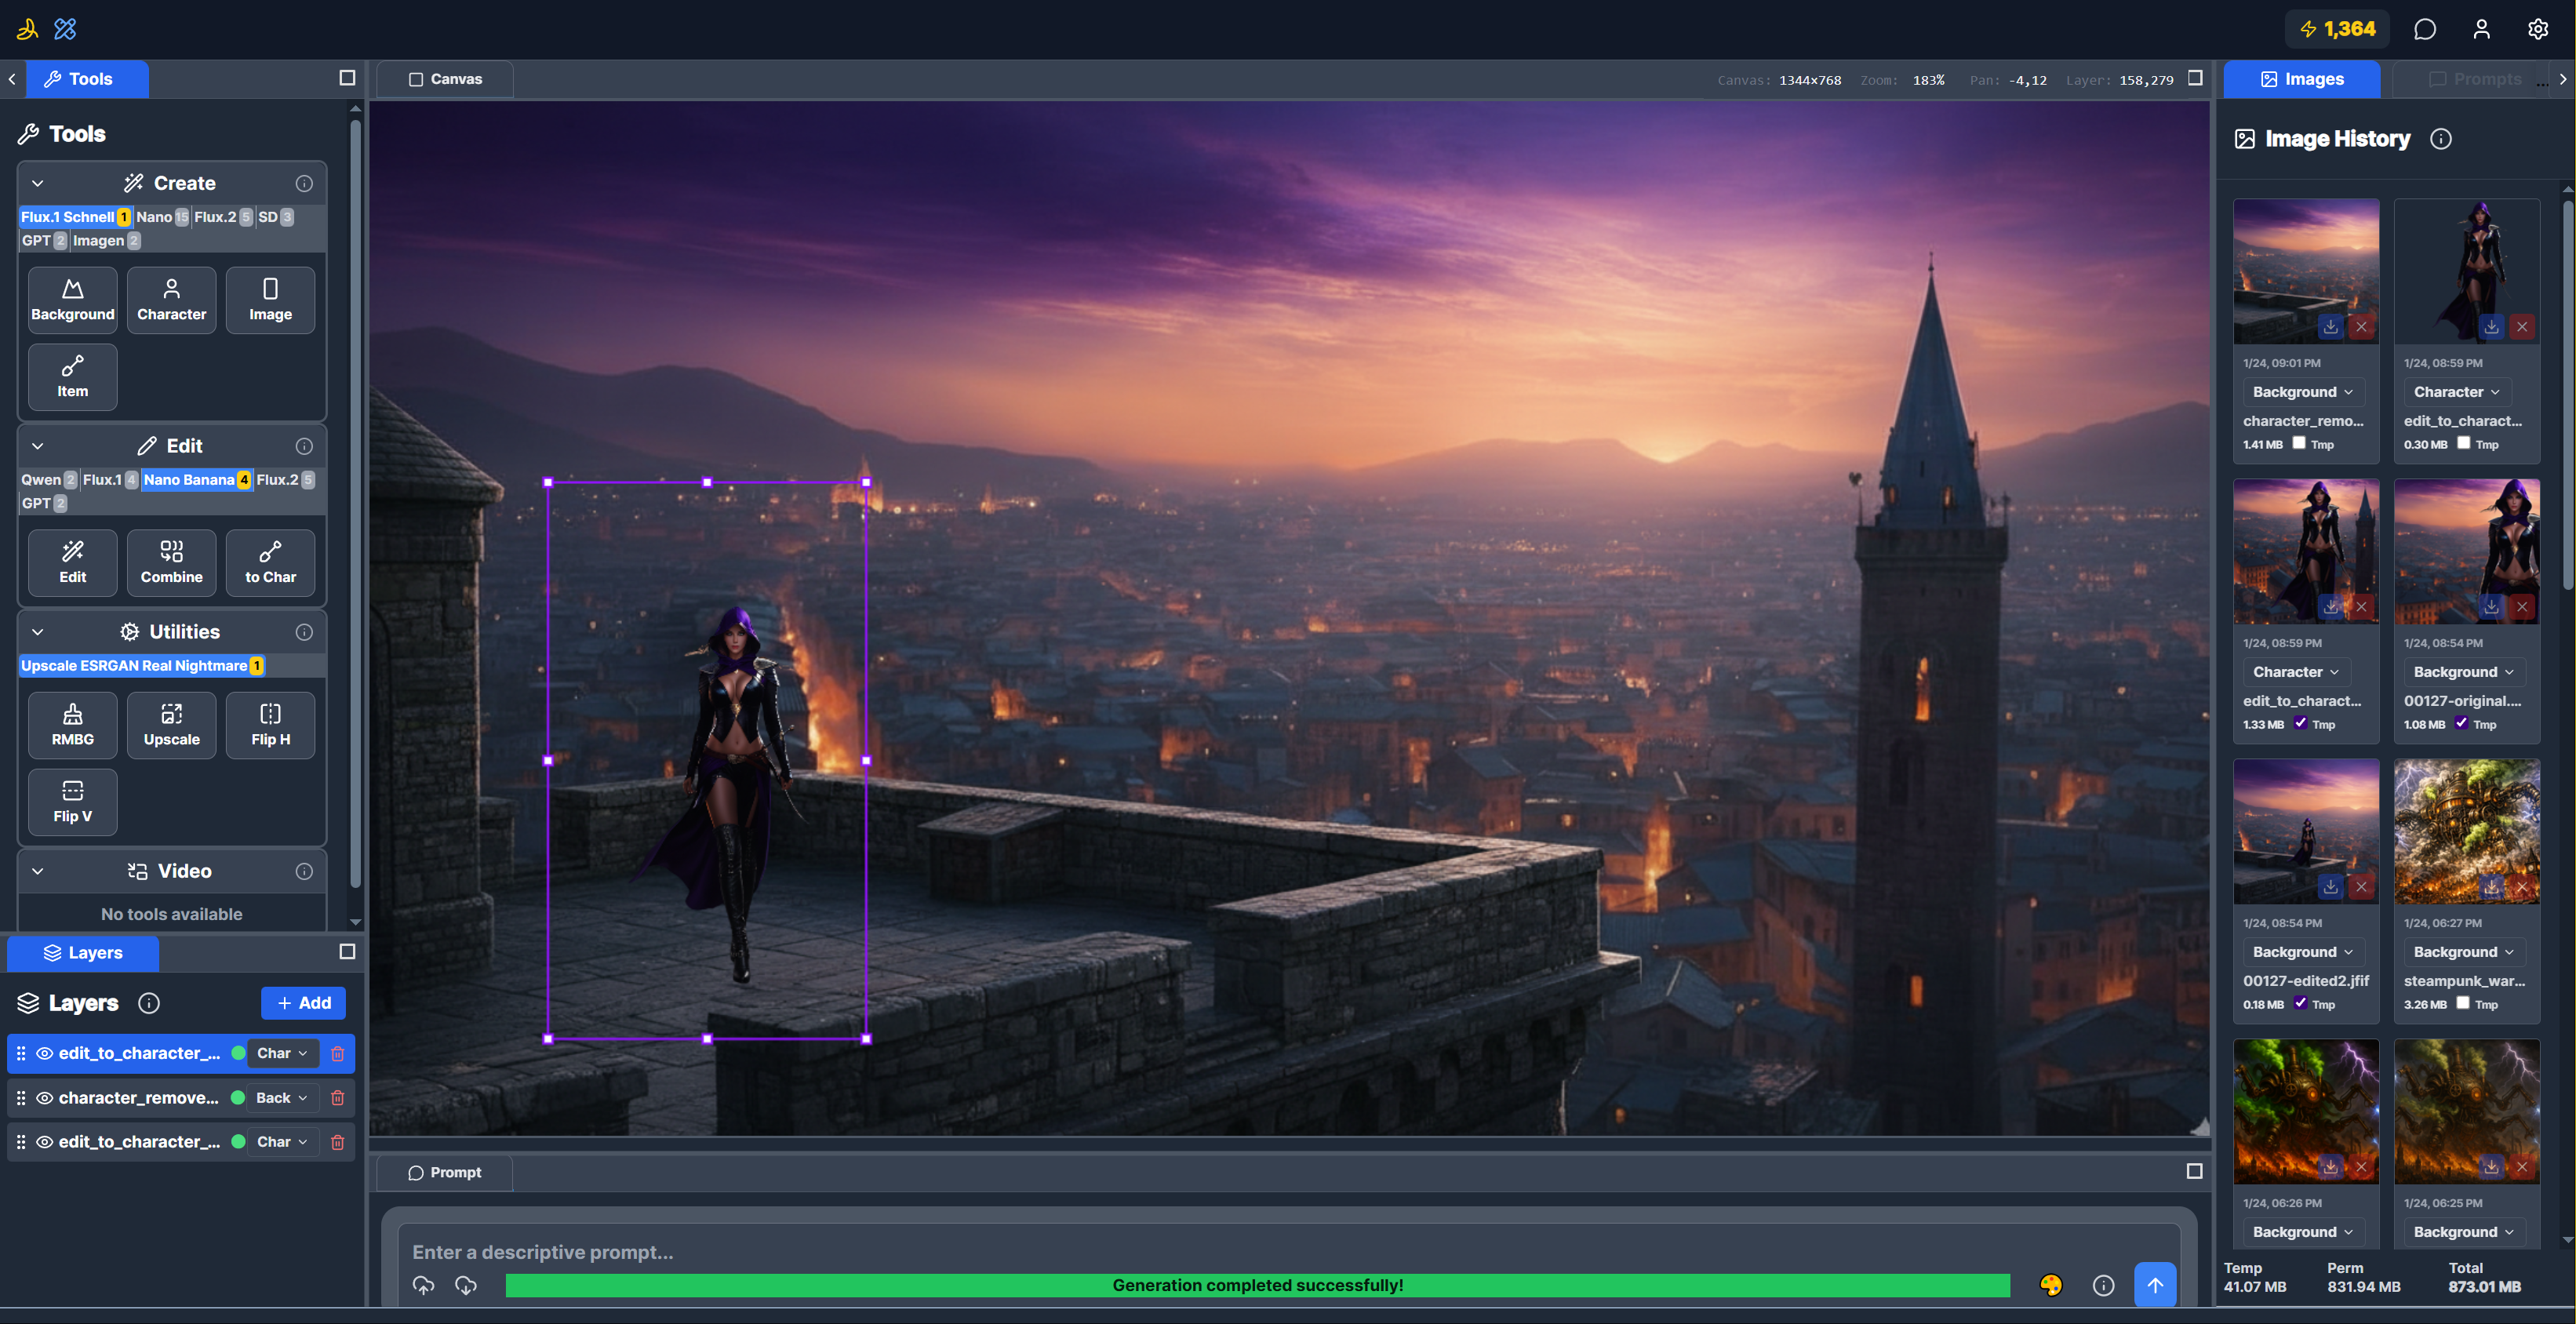Hide the character_remove layer

pos(43,1097)
